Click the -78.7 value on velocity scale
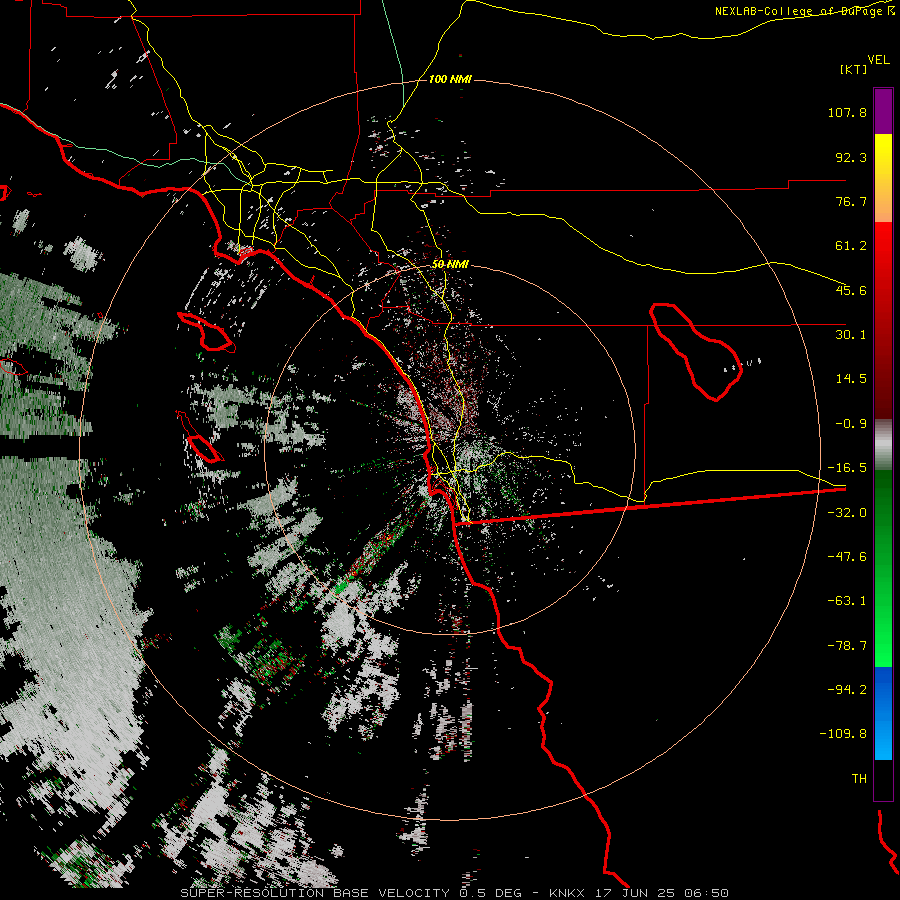The height and width of the screenshot is (900, 900). 847,646
